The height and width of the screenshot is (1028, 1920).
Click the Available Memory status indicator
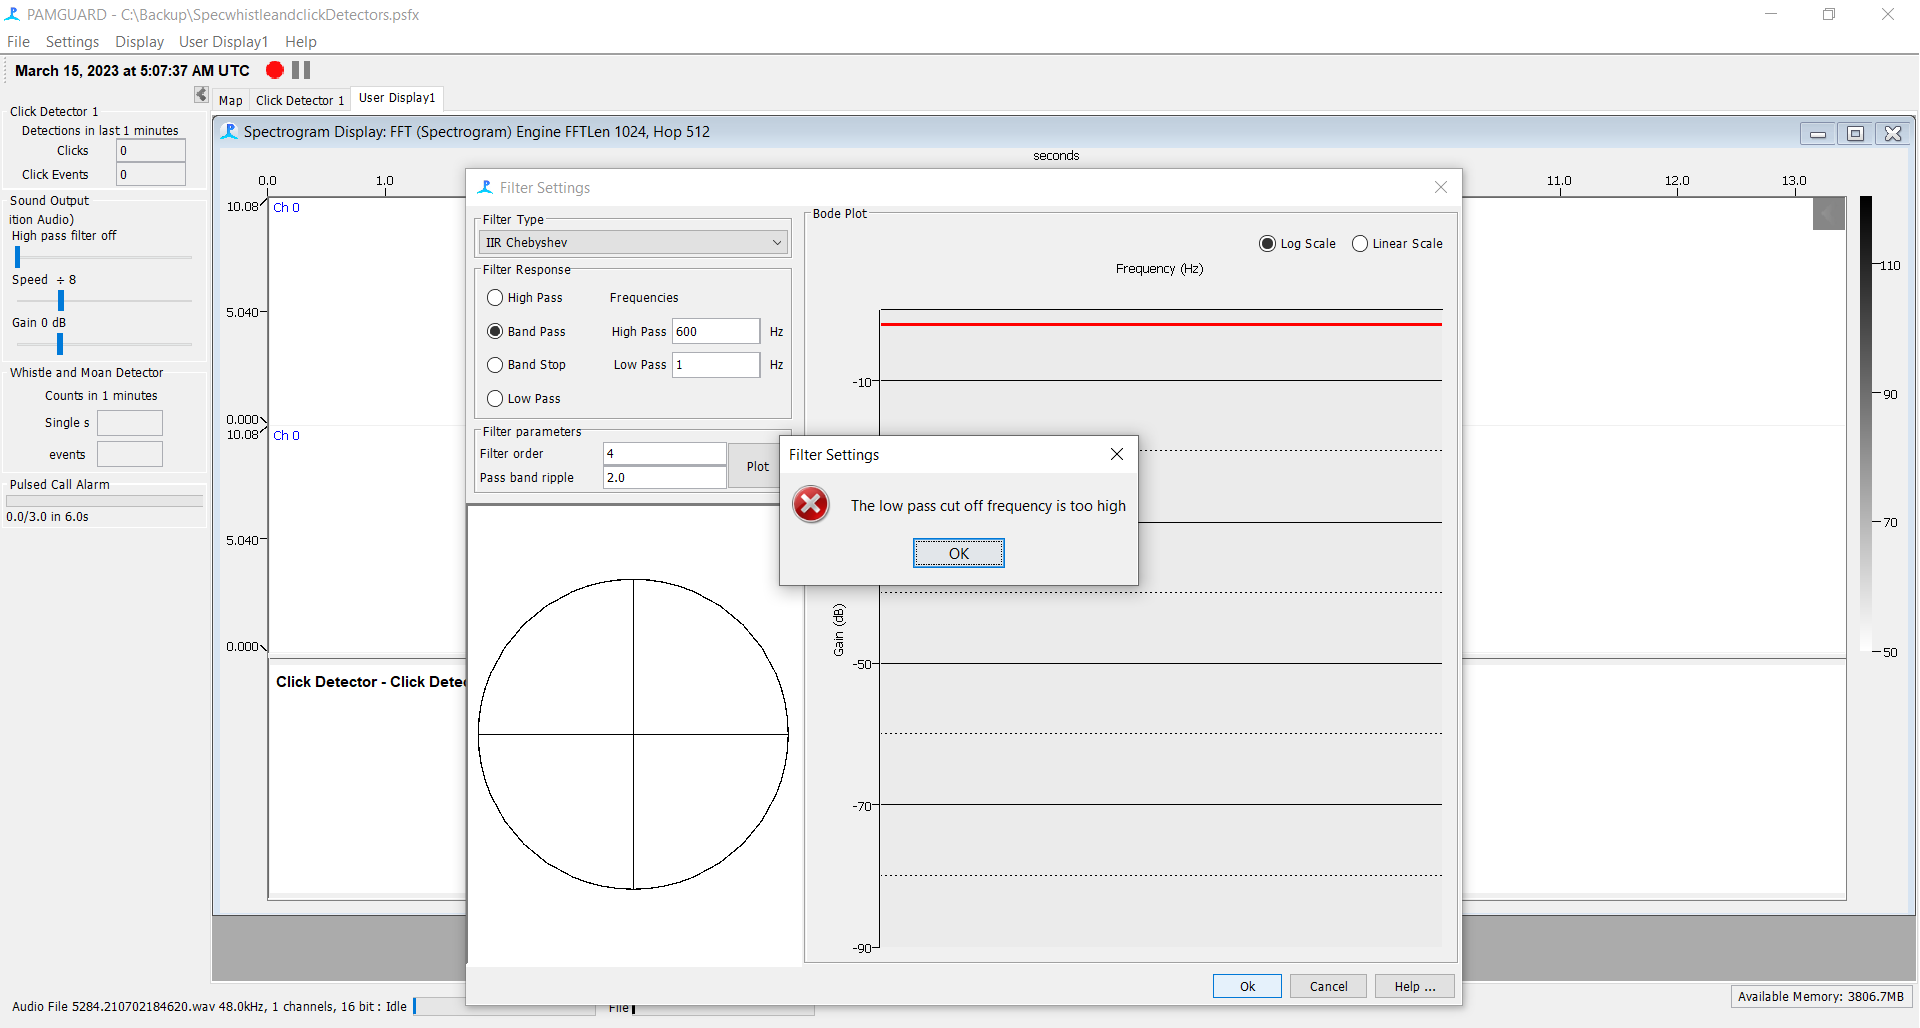(x=1821, y=996)
